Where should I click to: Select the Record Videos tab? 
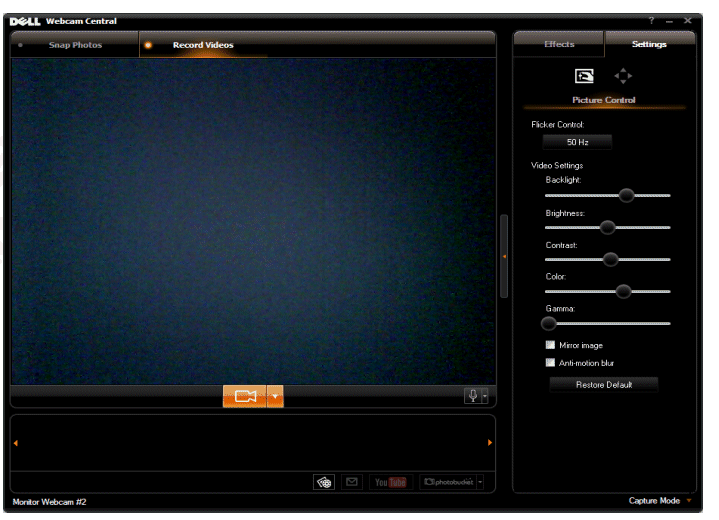(203, 45)
